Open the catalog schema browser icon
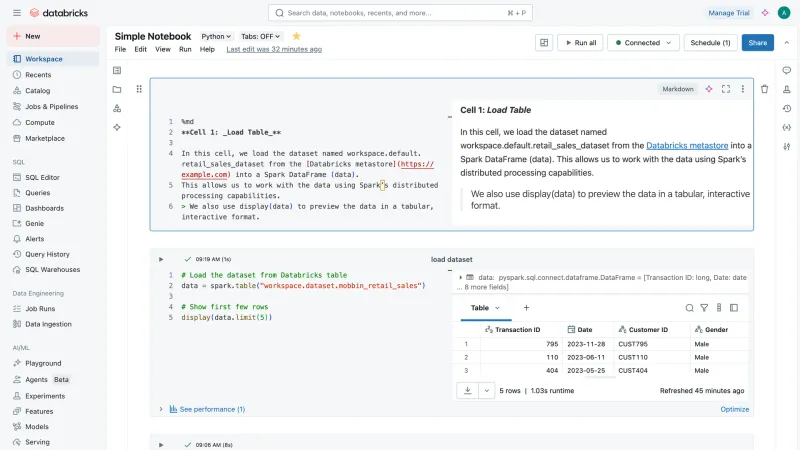Viewport: 800px width, 450px height. 117,108
